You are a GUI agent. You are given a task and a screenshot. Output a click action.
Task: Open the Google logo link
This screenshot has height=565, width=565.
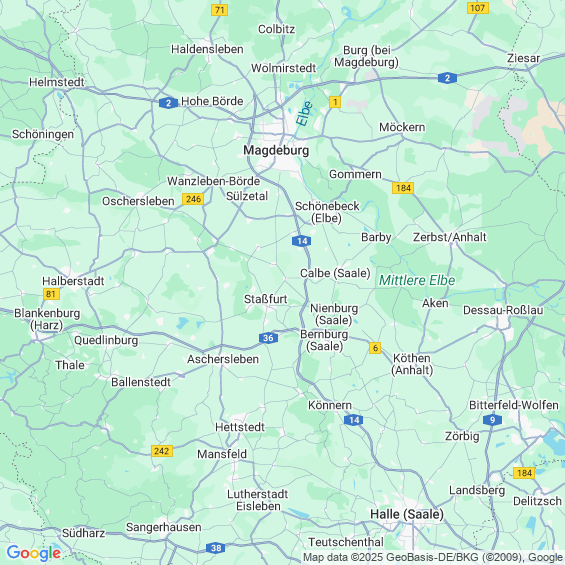(34, 553)
